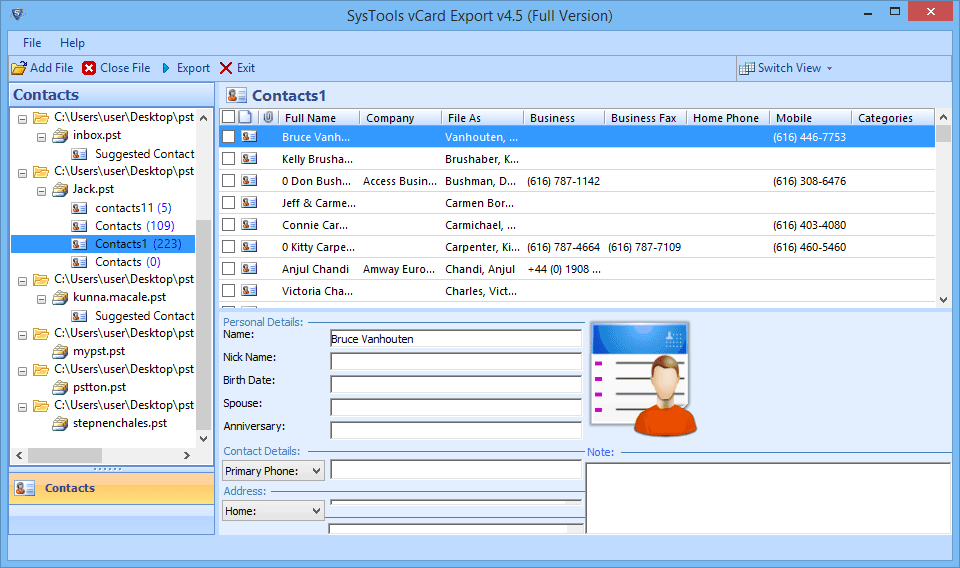Click the stepnenchales.pst file icon
This screenshot has width=960, height=568.
(x=60, y=424)
